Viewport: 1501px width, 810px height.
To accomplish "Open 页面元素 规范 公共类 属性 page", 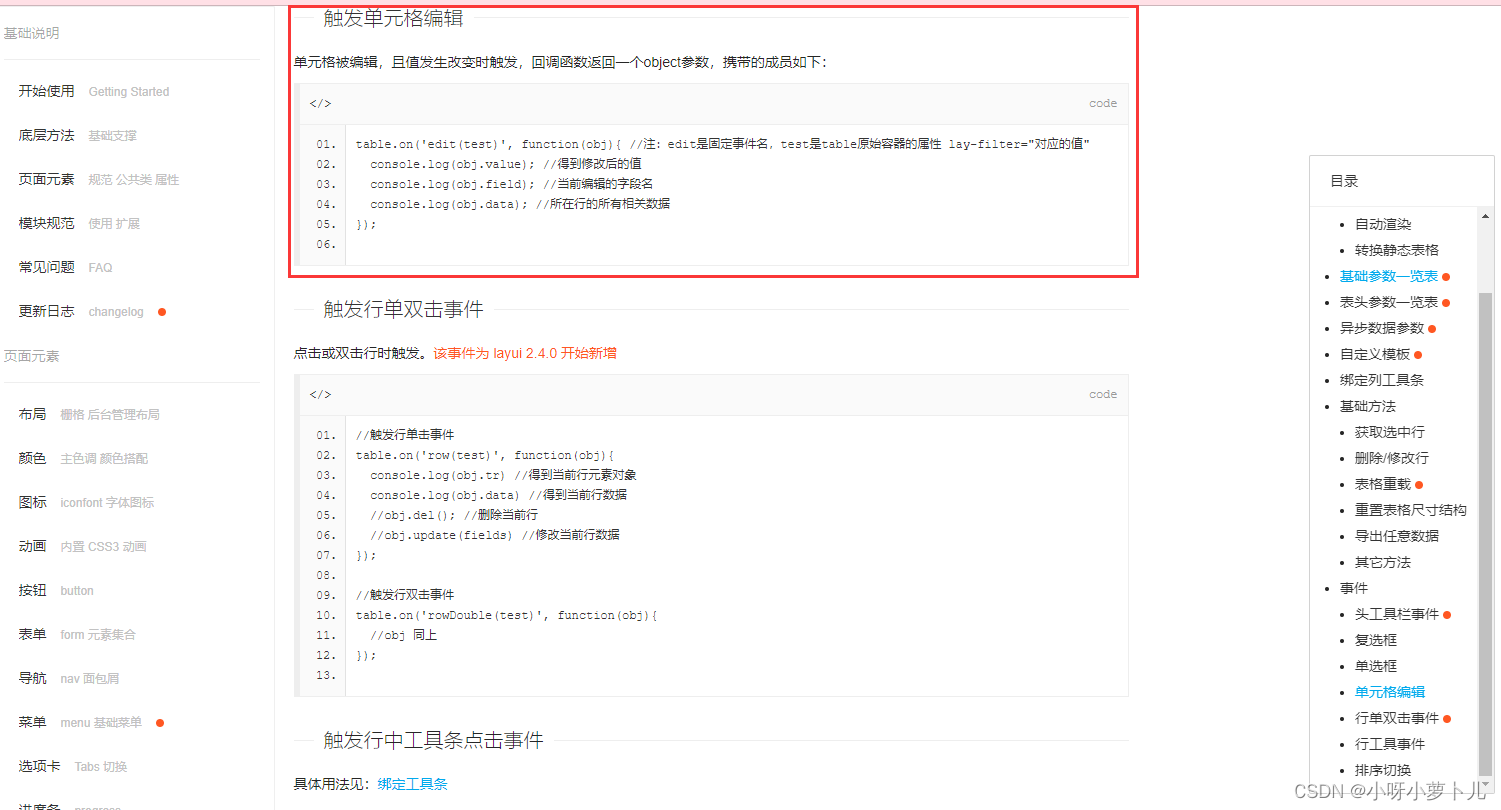I will pyautogui.click(x=99, y=179).
